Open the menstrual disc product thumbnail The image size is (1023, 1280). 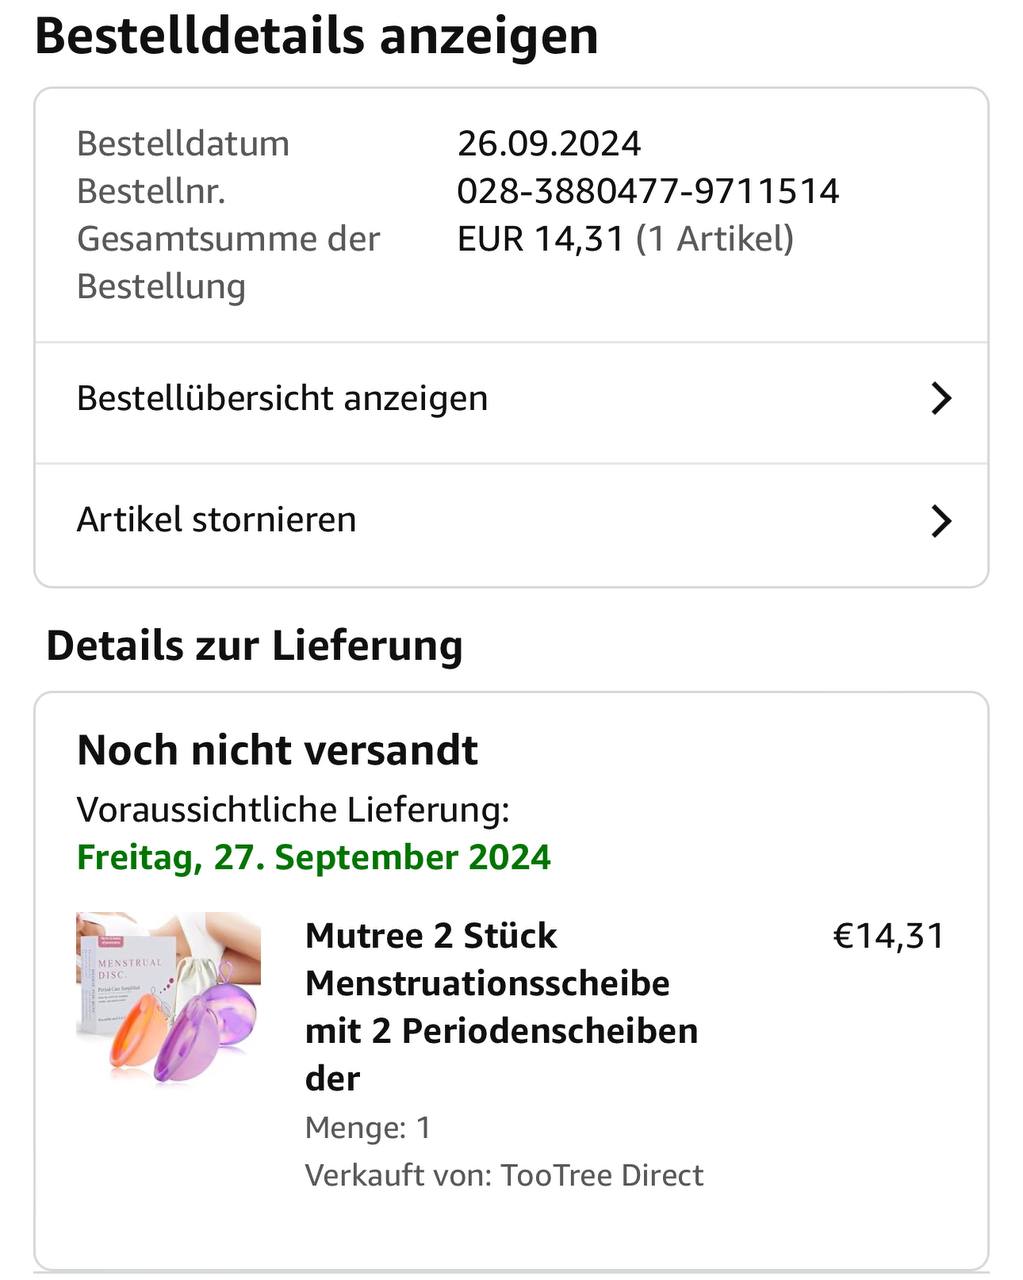tap(169, 997)
